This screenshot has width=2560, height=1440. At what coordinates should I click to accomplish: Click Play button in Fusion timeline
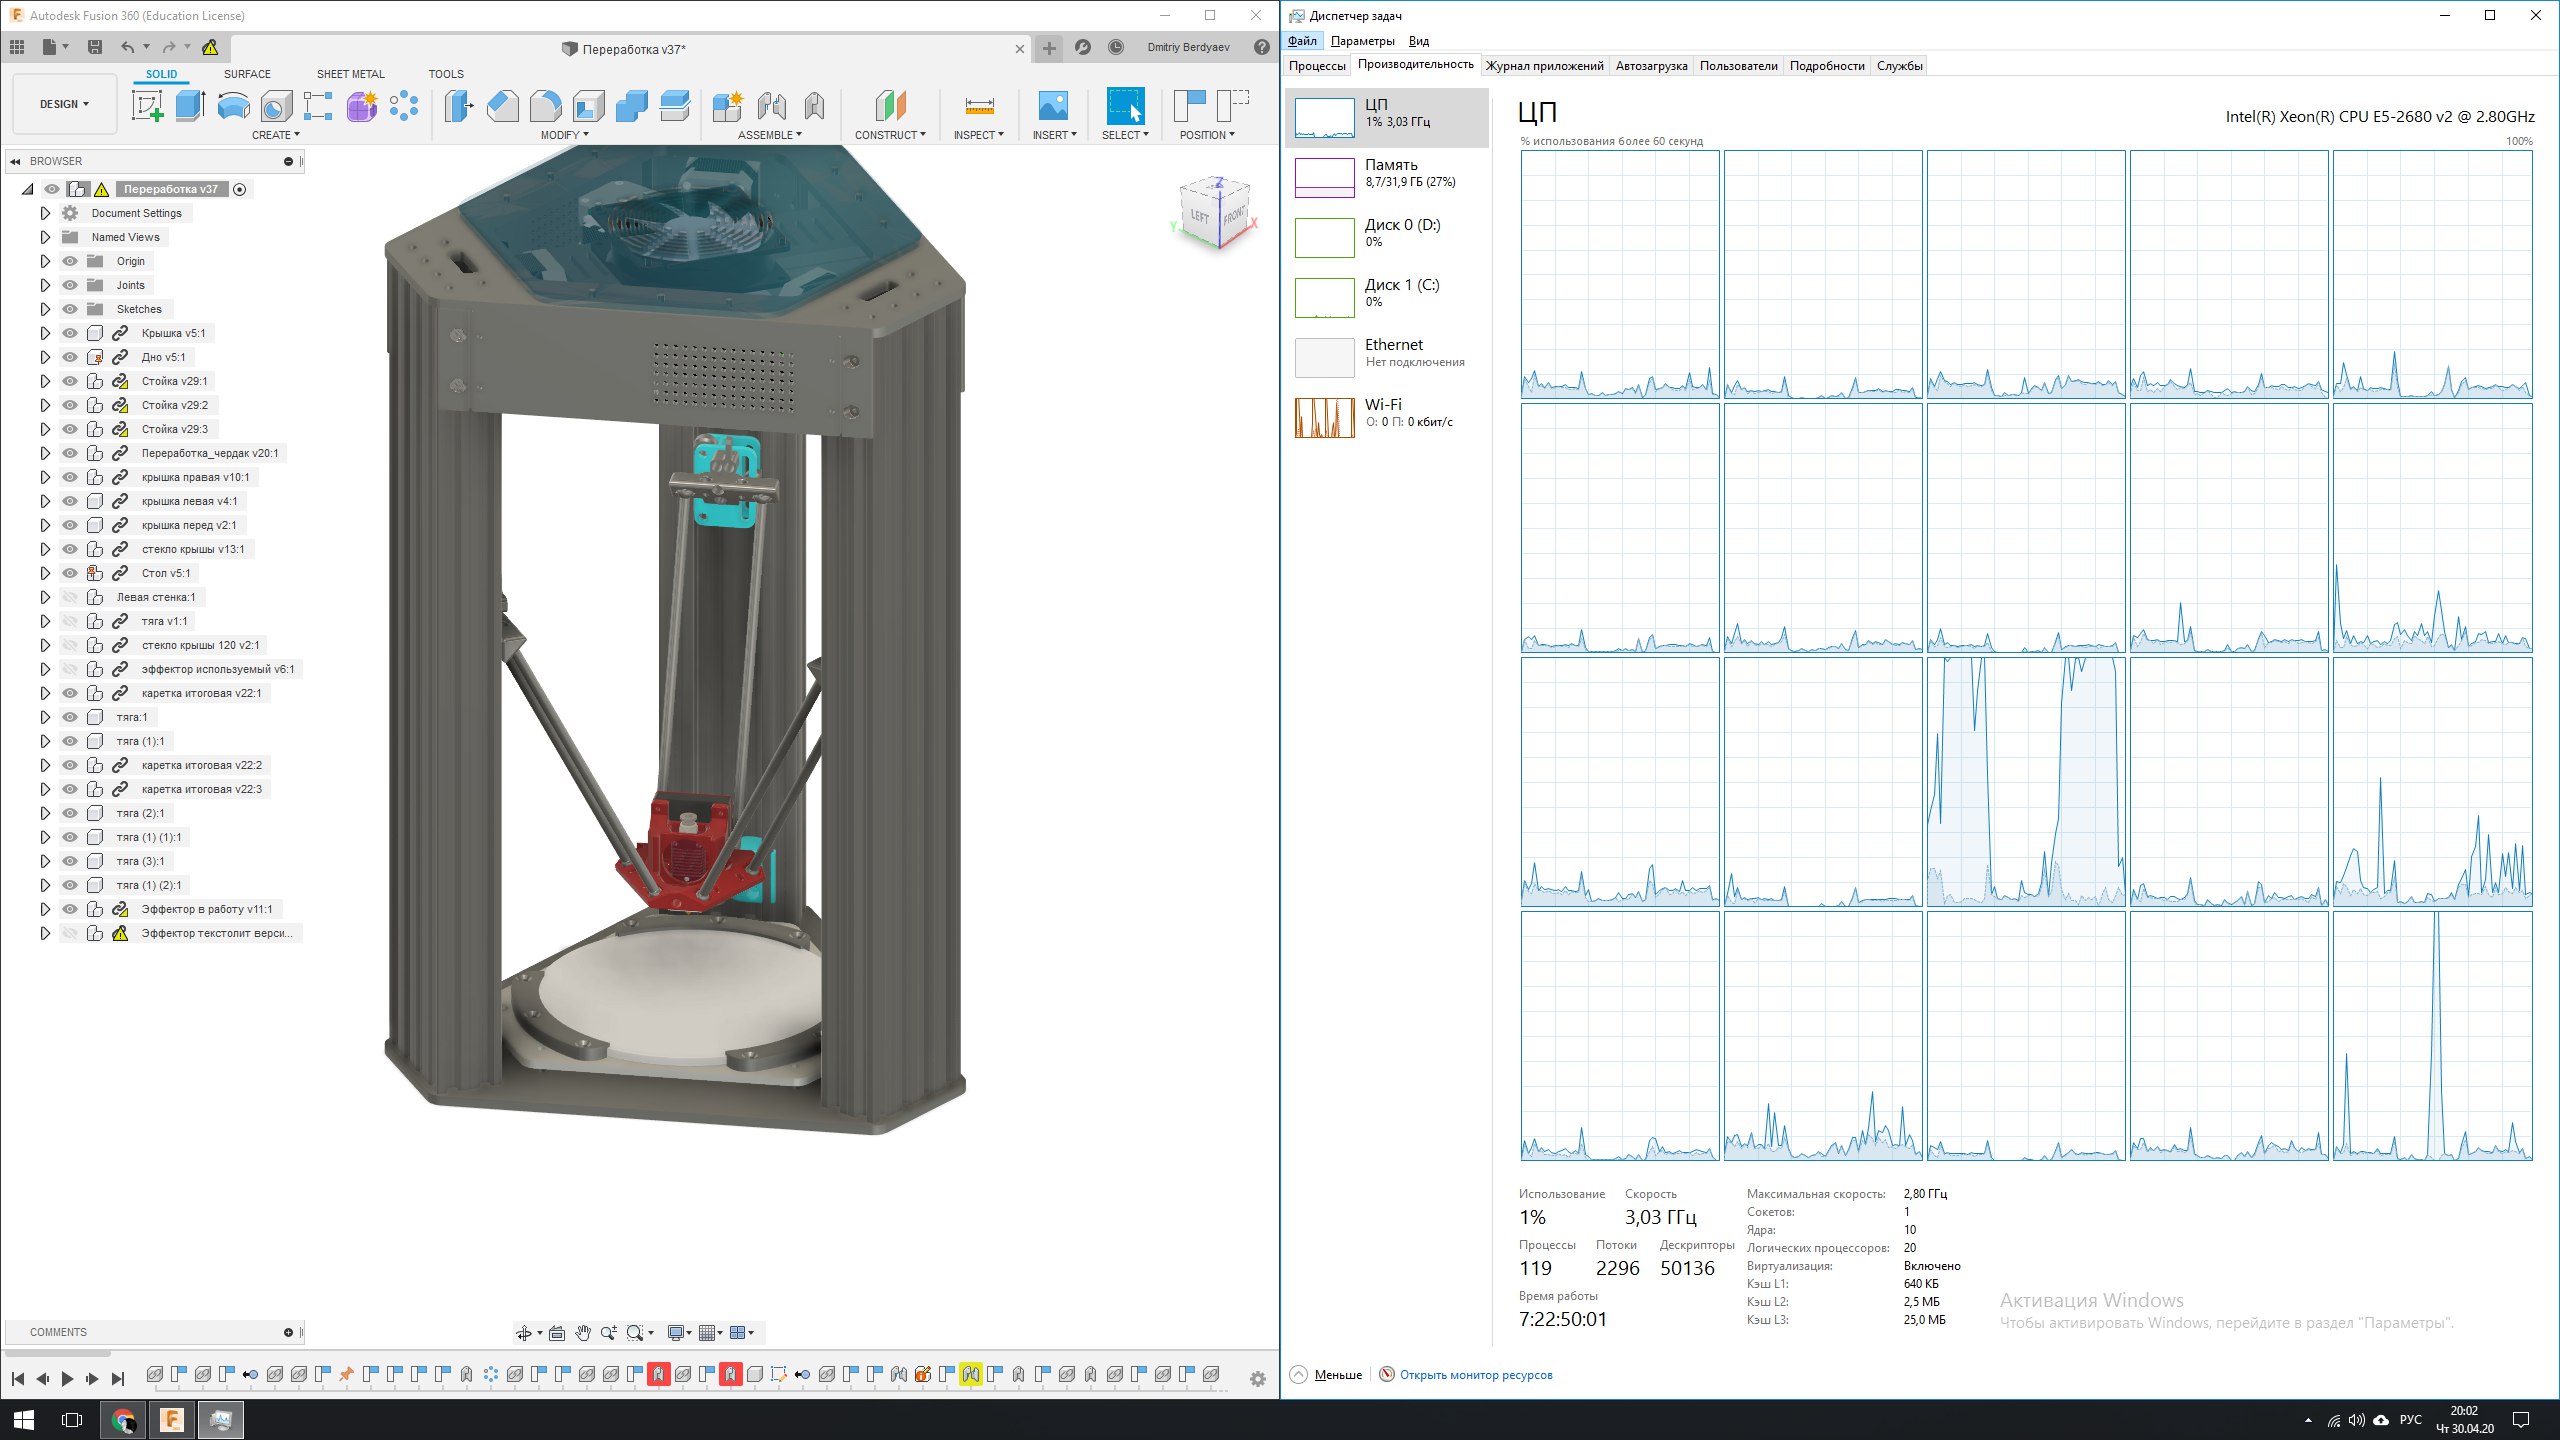(x=67, y=1379)
